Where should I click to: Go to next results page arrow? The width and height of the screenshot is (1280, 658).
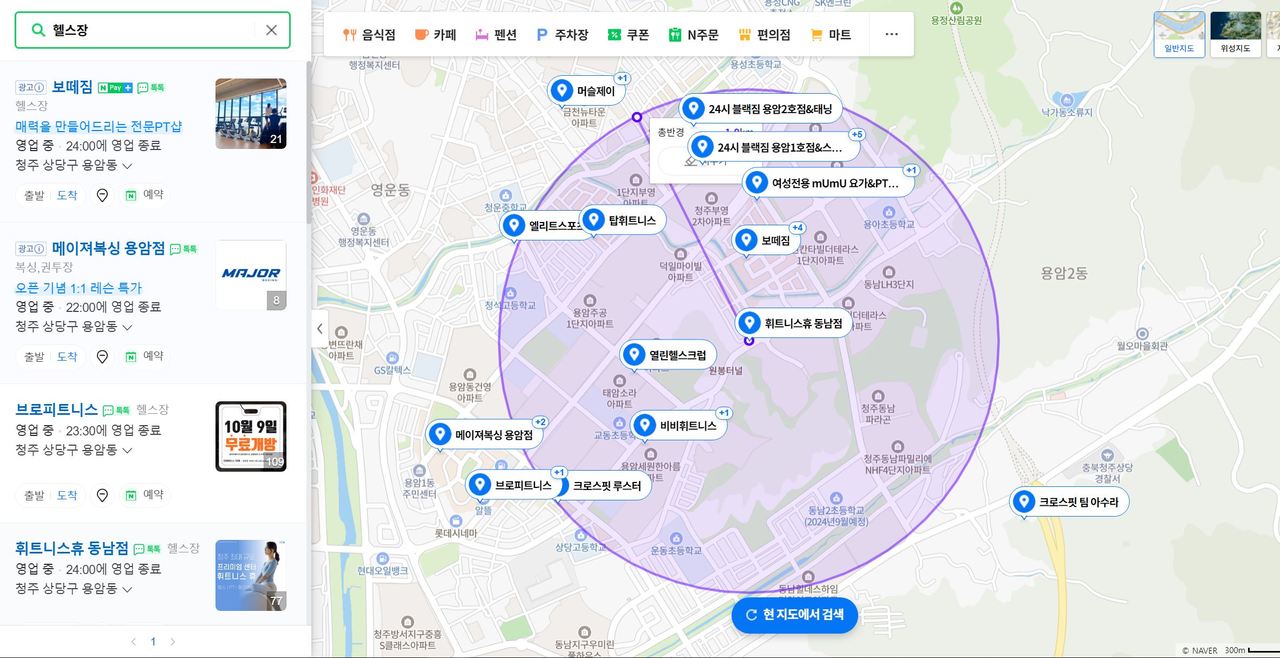(172, 642)
